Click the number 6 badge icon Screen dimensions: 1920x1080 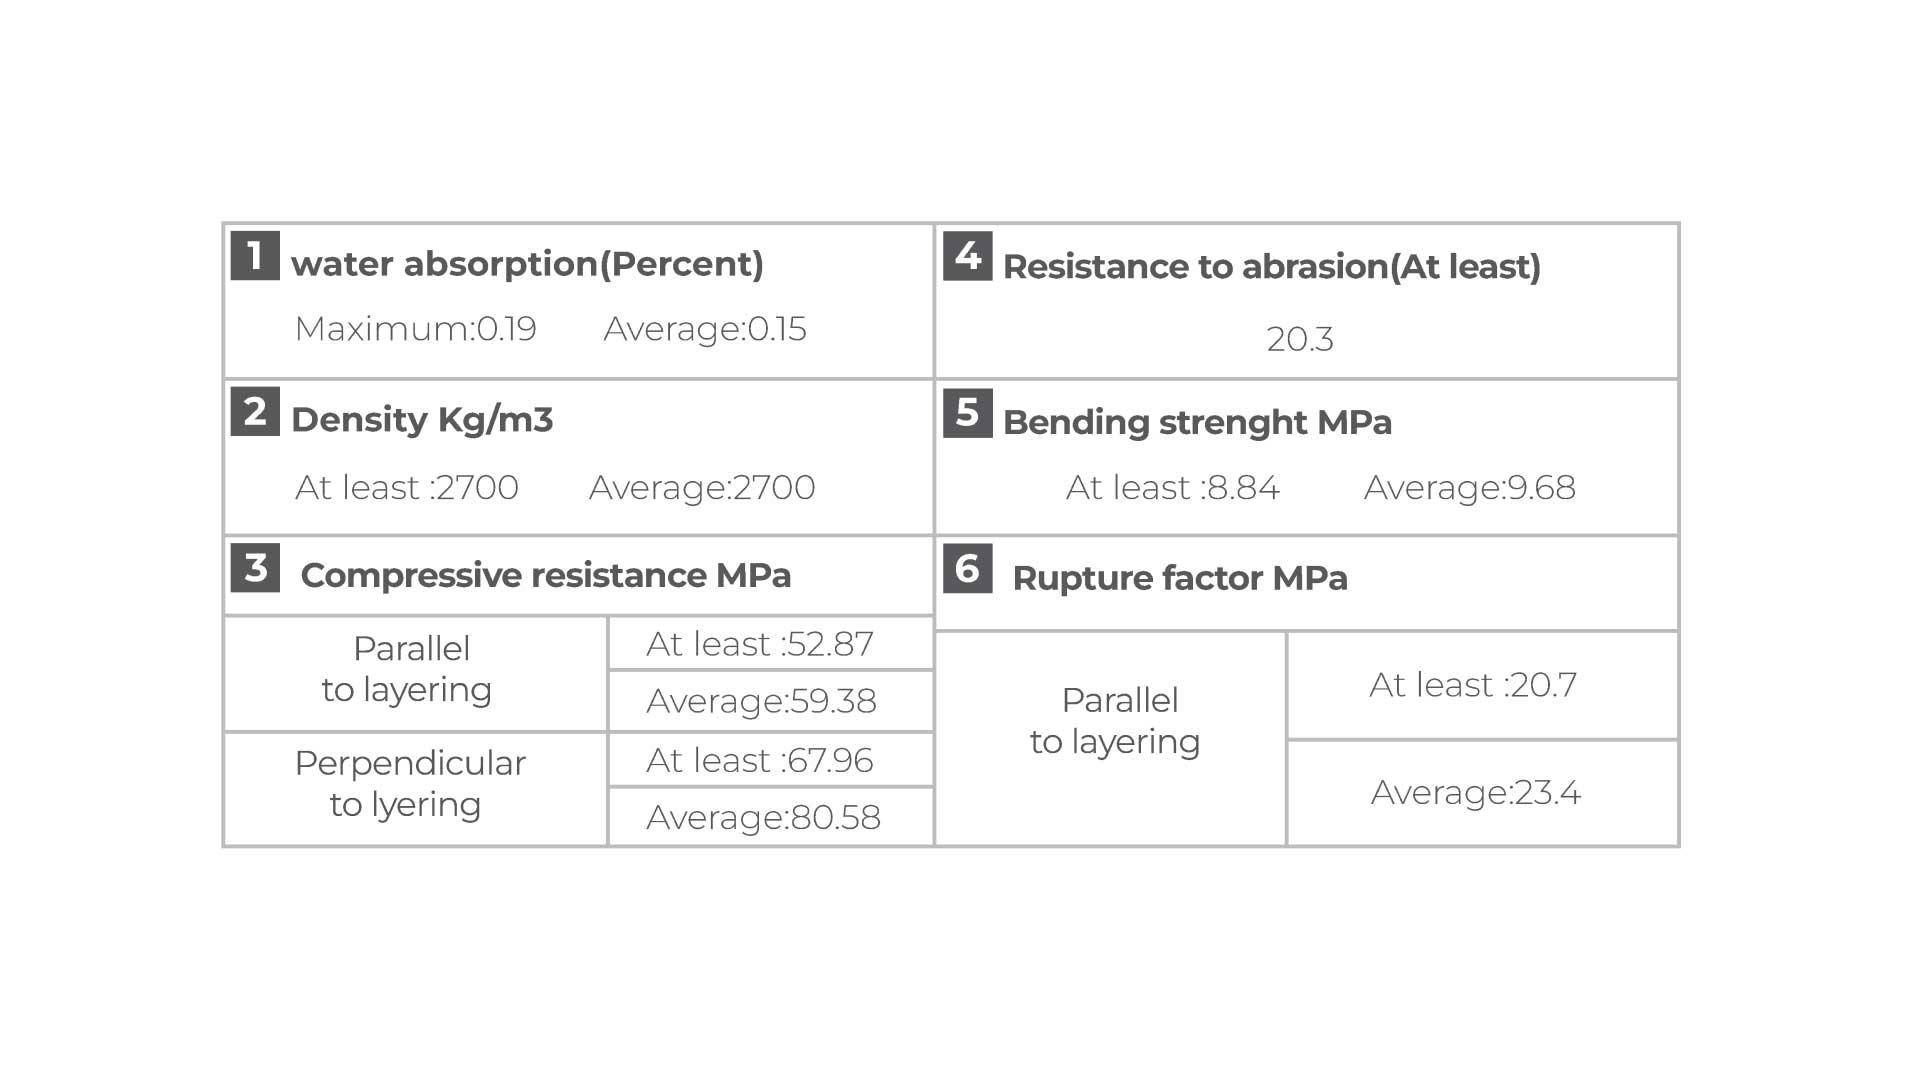967,568
